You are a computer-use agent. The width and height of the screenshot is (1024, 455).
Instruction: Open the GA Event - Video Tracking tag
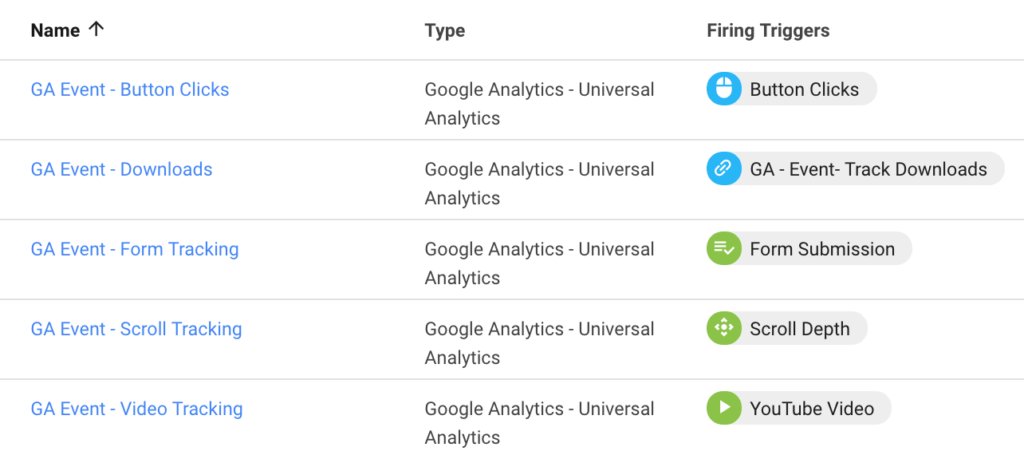pyautogui.click(x=136, y=409)
